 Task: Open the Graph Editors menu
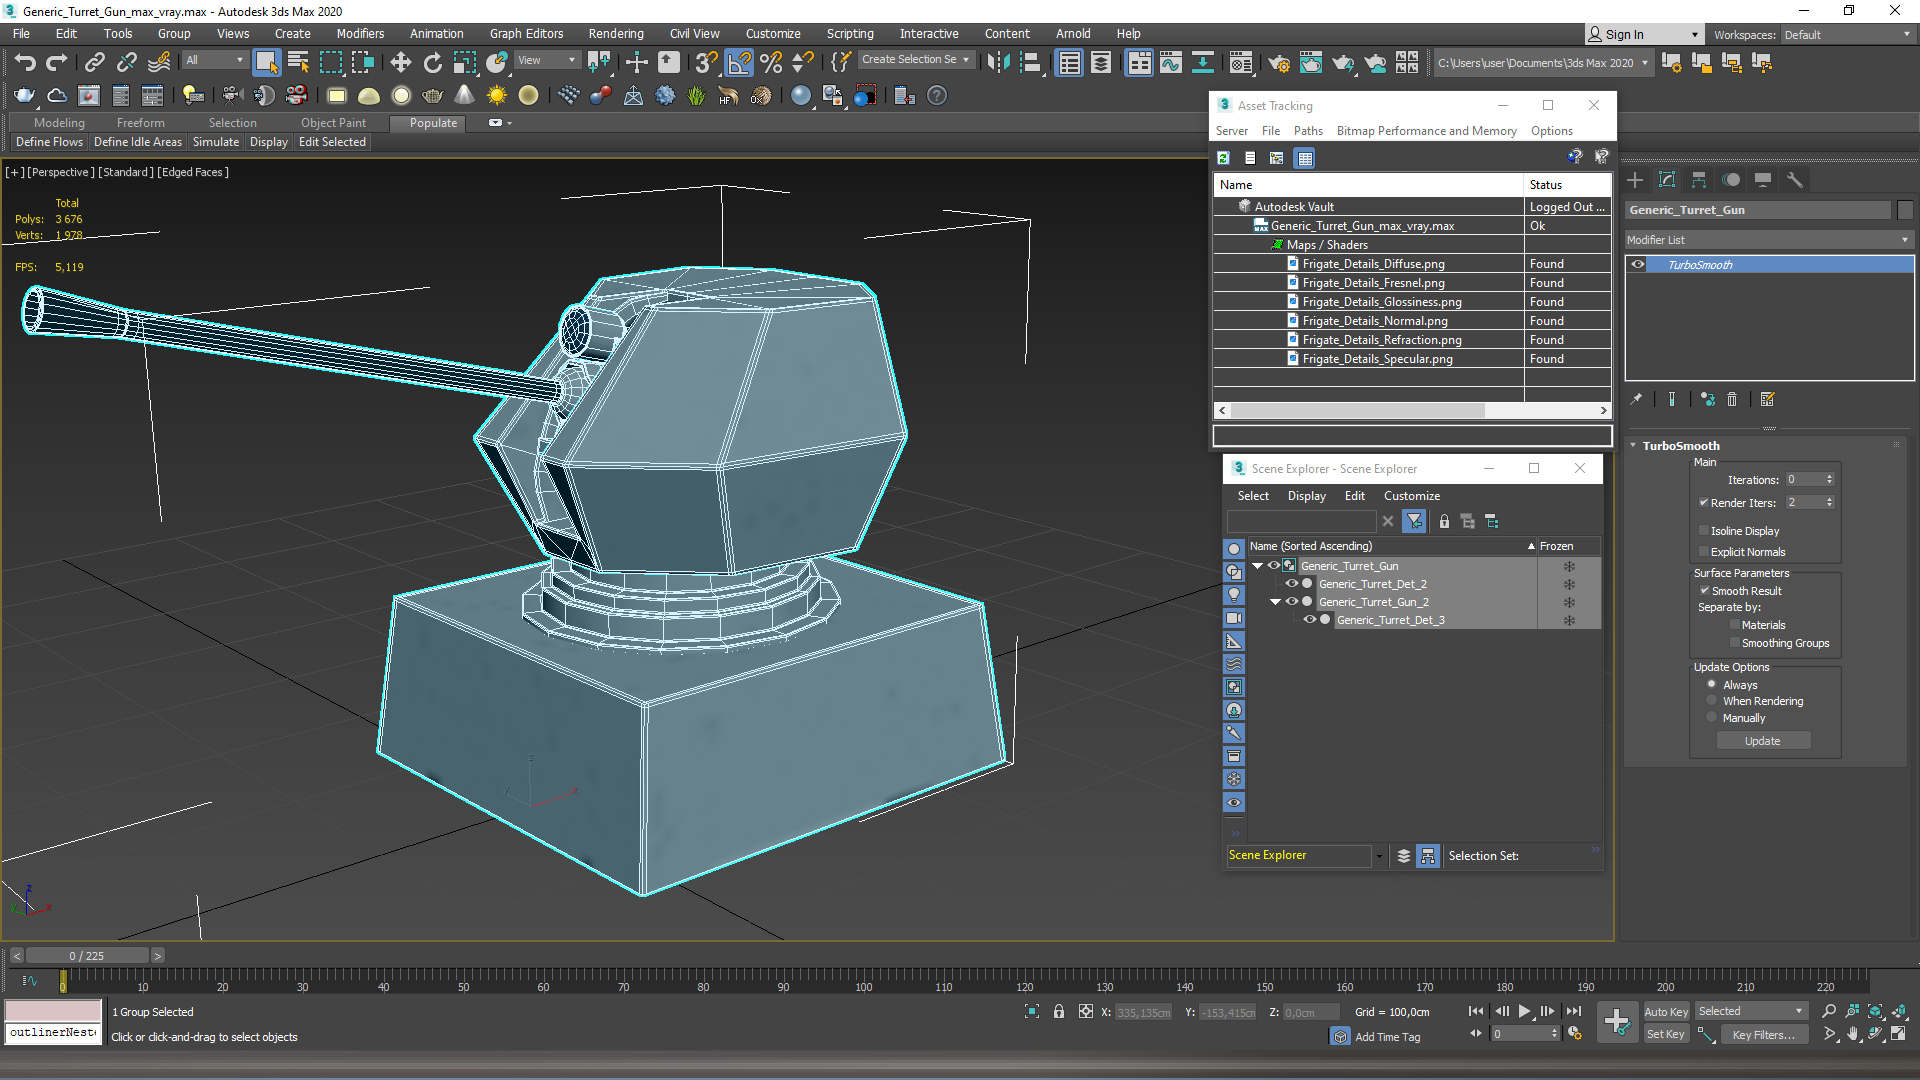point(526,34)
